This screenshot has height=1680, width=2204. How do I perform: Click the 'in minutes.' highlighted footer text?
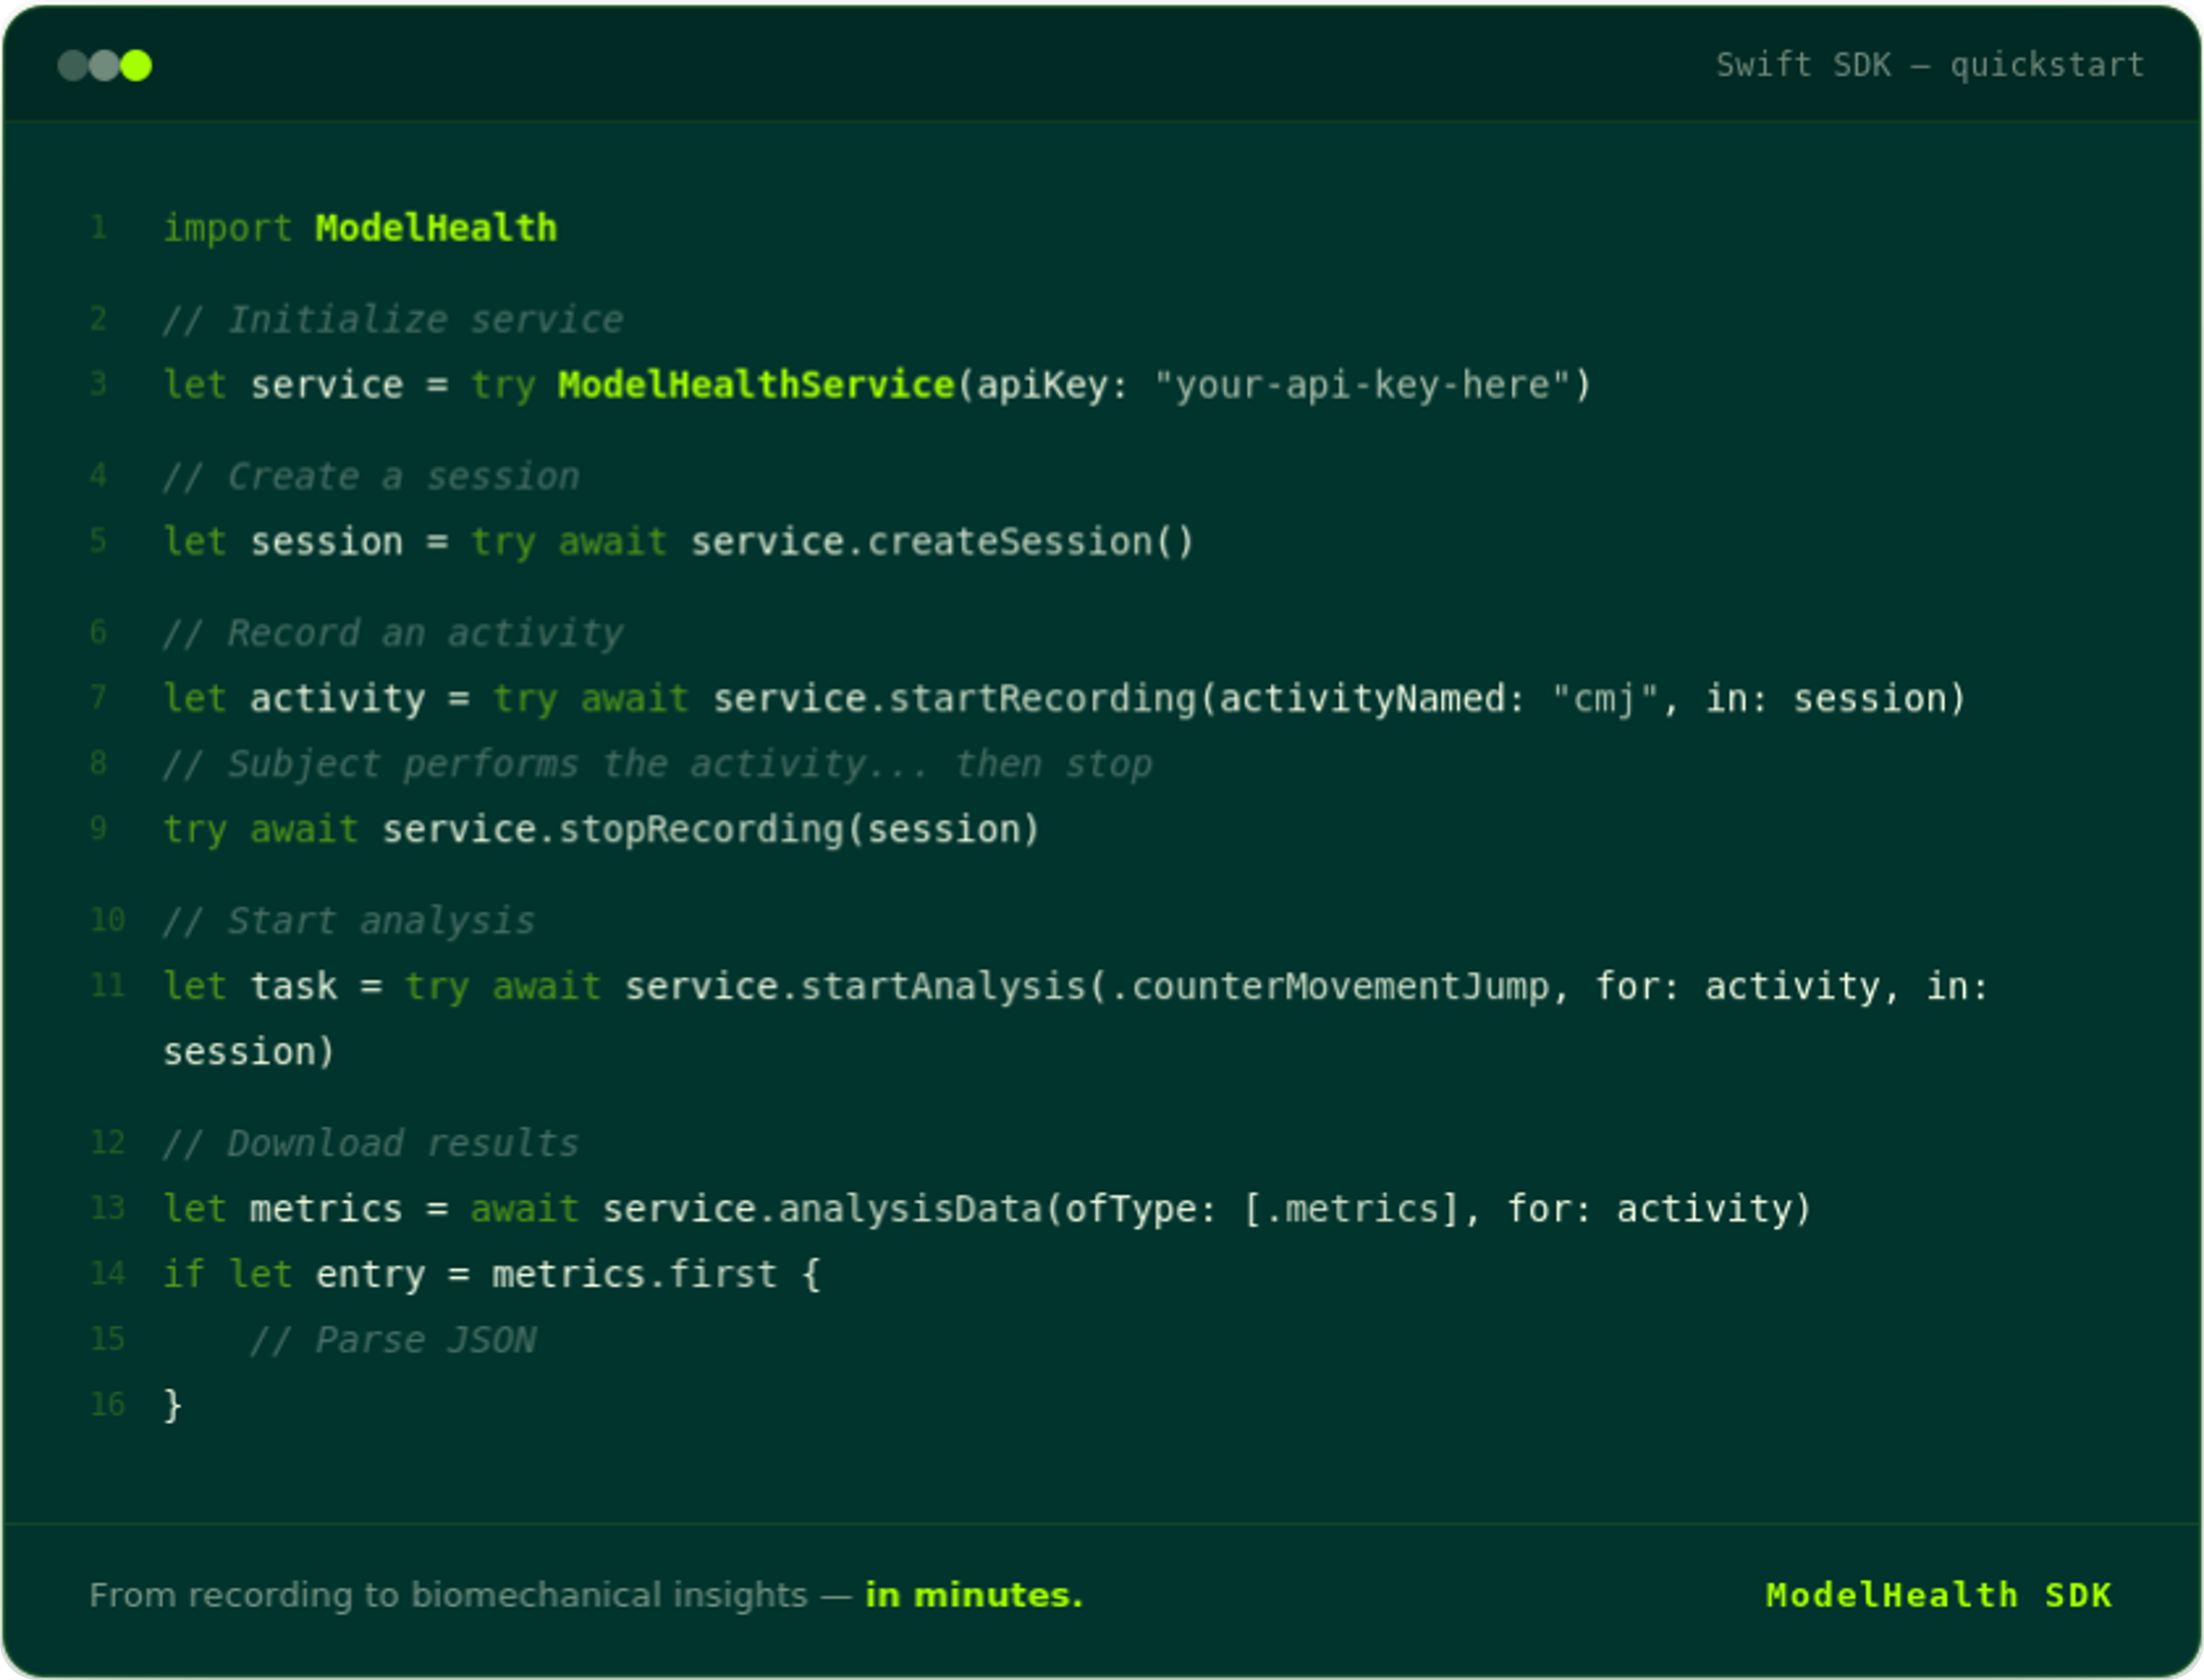973,1595
